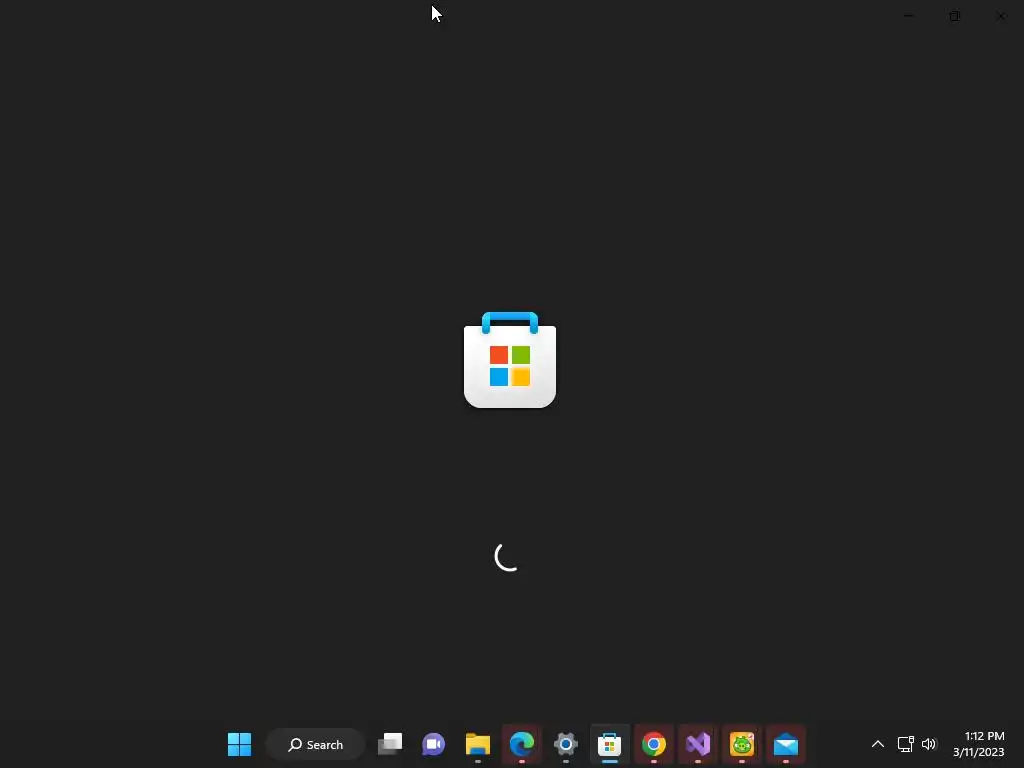The width and height of the screenshot is (1024, 768).
Task: Click the volume speaker tray icon
Action: pos(929,744)
